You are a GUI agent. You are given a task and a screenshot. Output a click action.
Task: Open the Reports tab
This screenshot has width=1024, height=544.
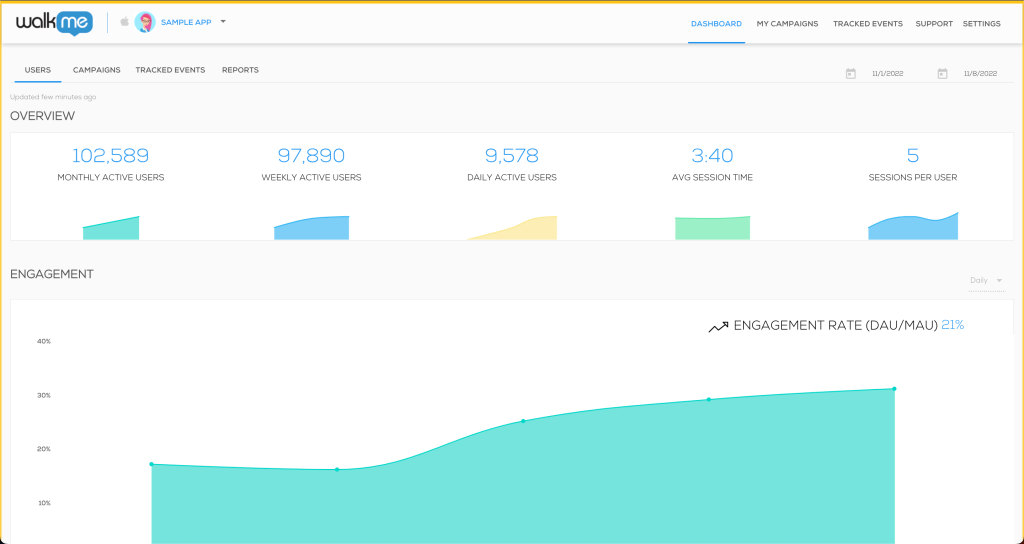click(240, 70)
